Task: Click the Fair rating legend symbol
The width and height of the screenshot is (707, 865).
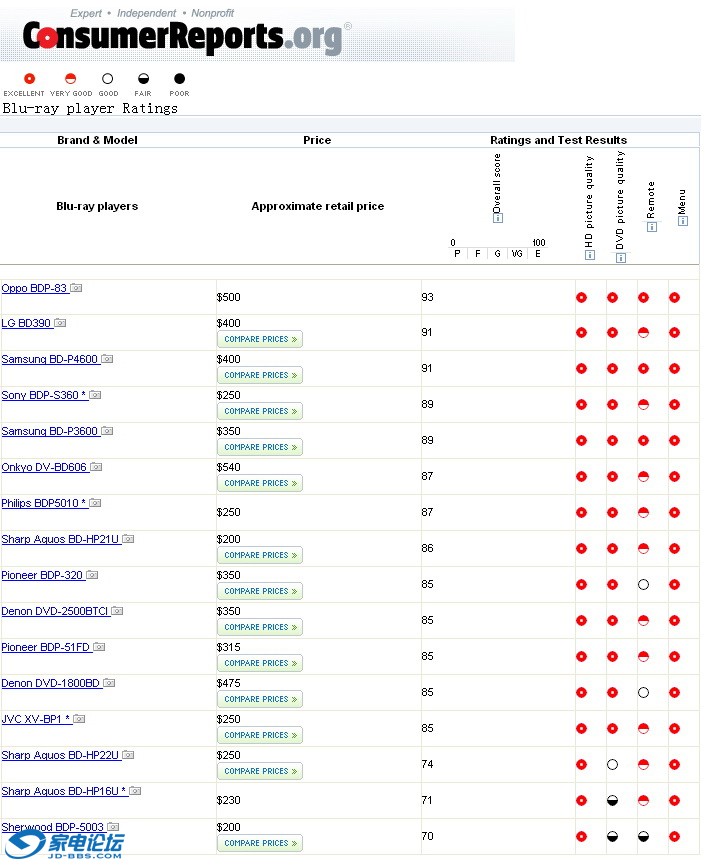Action: click(x=143, y=79)
